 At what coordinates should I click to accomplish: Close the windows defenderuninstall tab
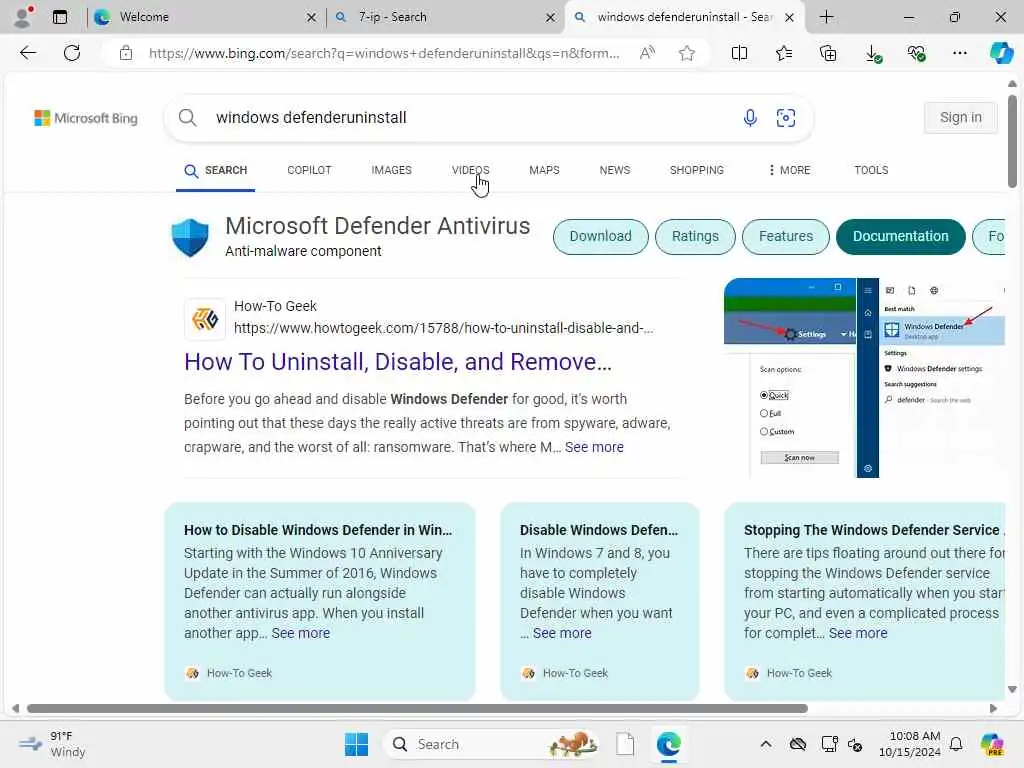pos(789,18)
